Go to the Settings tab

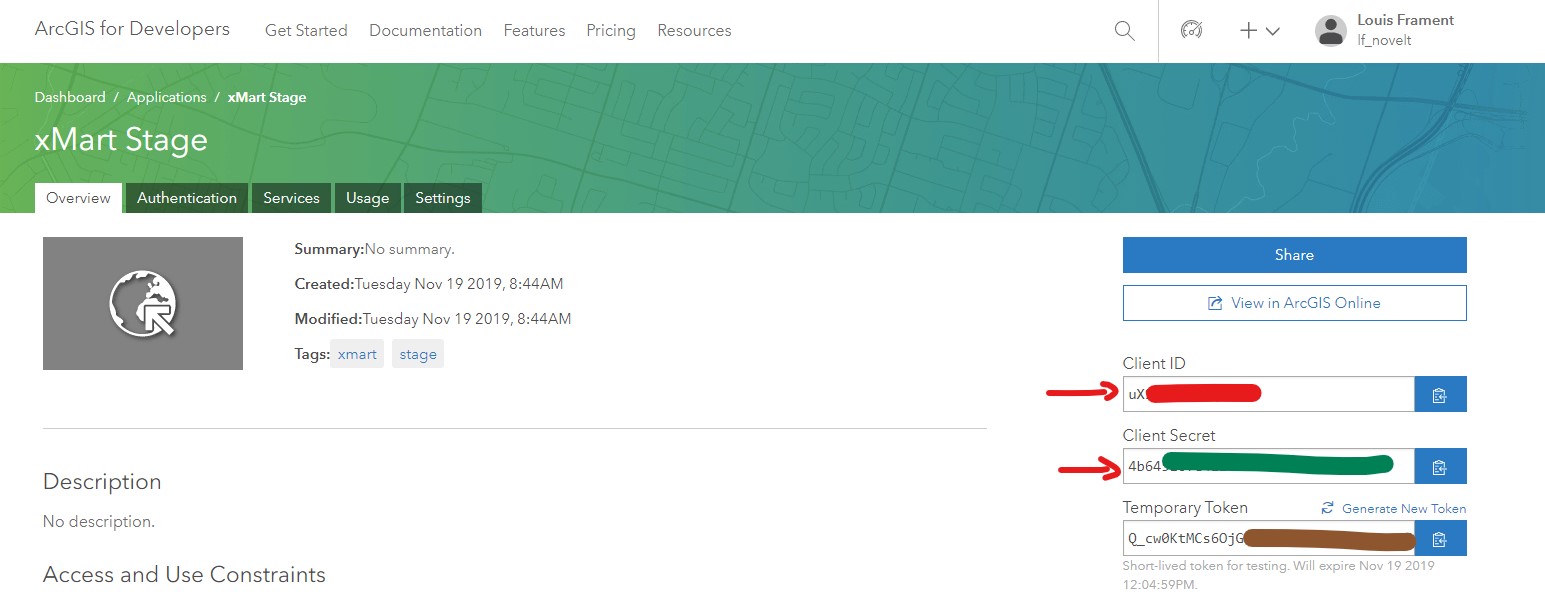coord(443,198)
